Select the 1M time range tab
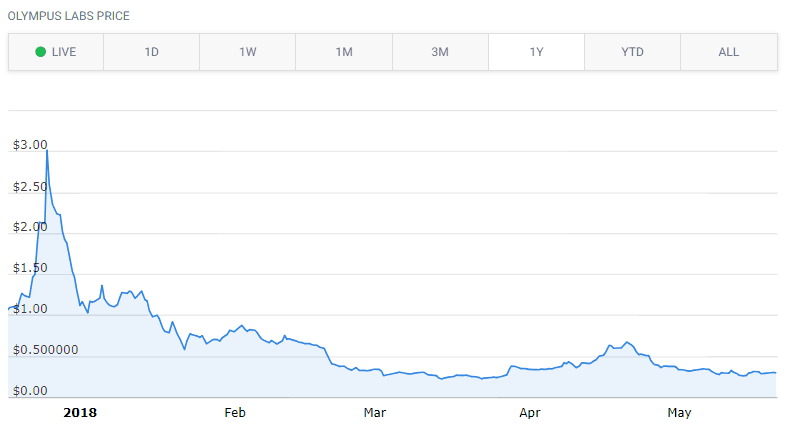Image resolution: width=787 pixels, height=429 pixels. [344, 52]
